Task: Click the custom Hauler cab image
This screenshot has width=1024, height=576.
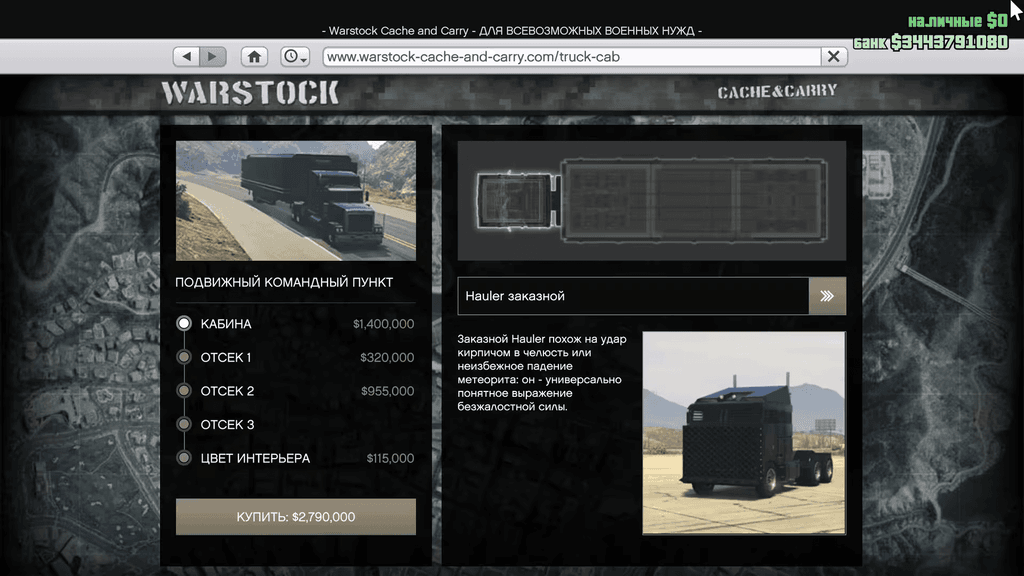Action: 744,433
